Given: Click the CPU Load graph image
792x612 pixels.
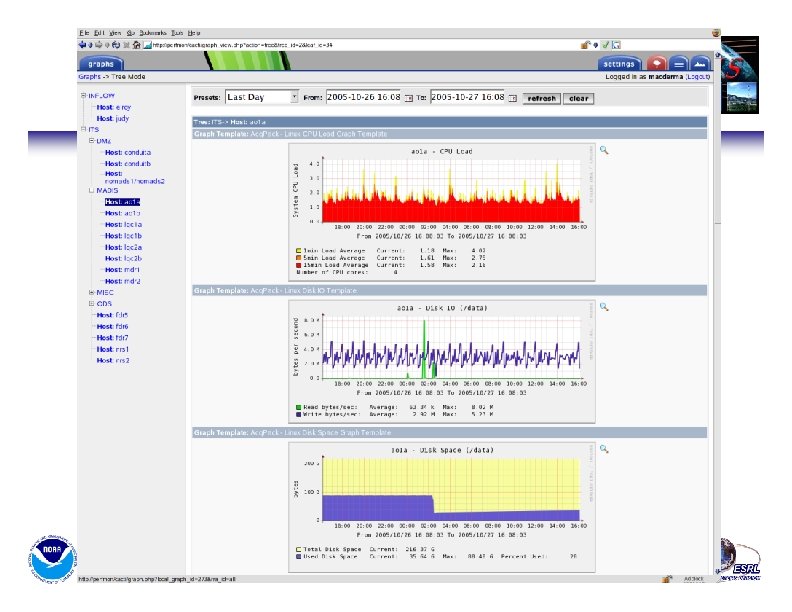Looking at the screenshot, I should (x=441, y=212).
